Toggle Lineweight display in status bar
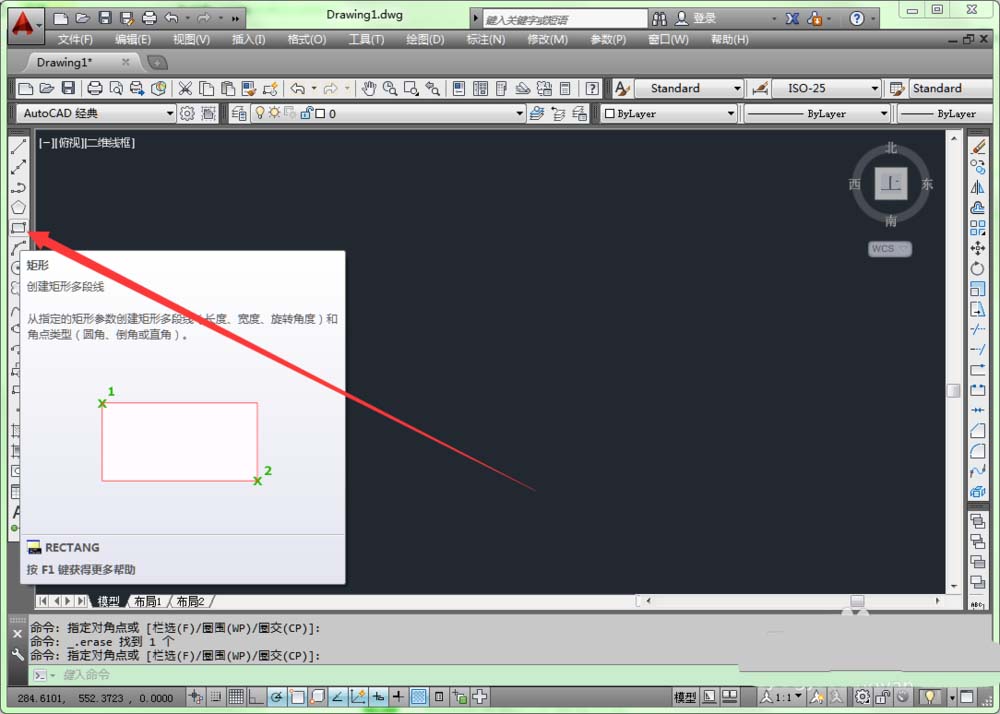This screenshot has height=714, width=1000. [x=398, y=697]
